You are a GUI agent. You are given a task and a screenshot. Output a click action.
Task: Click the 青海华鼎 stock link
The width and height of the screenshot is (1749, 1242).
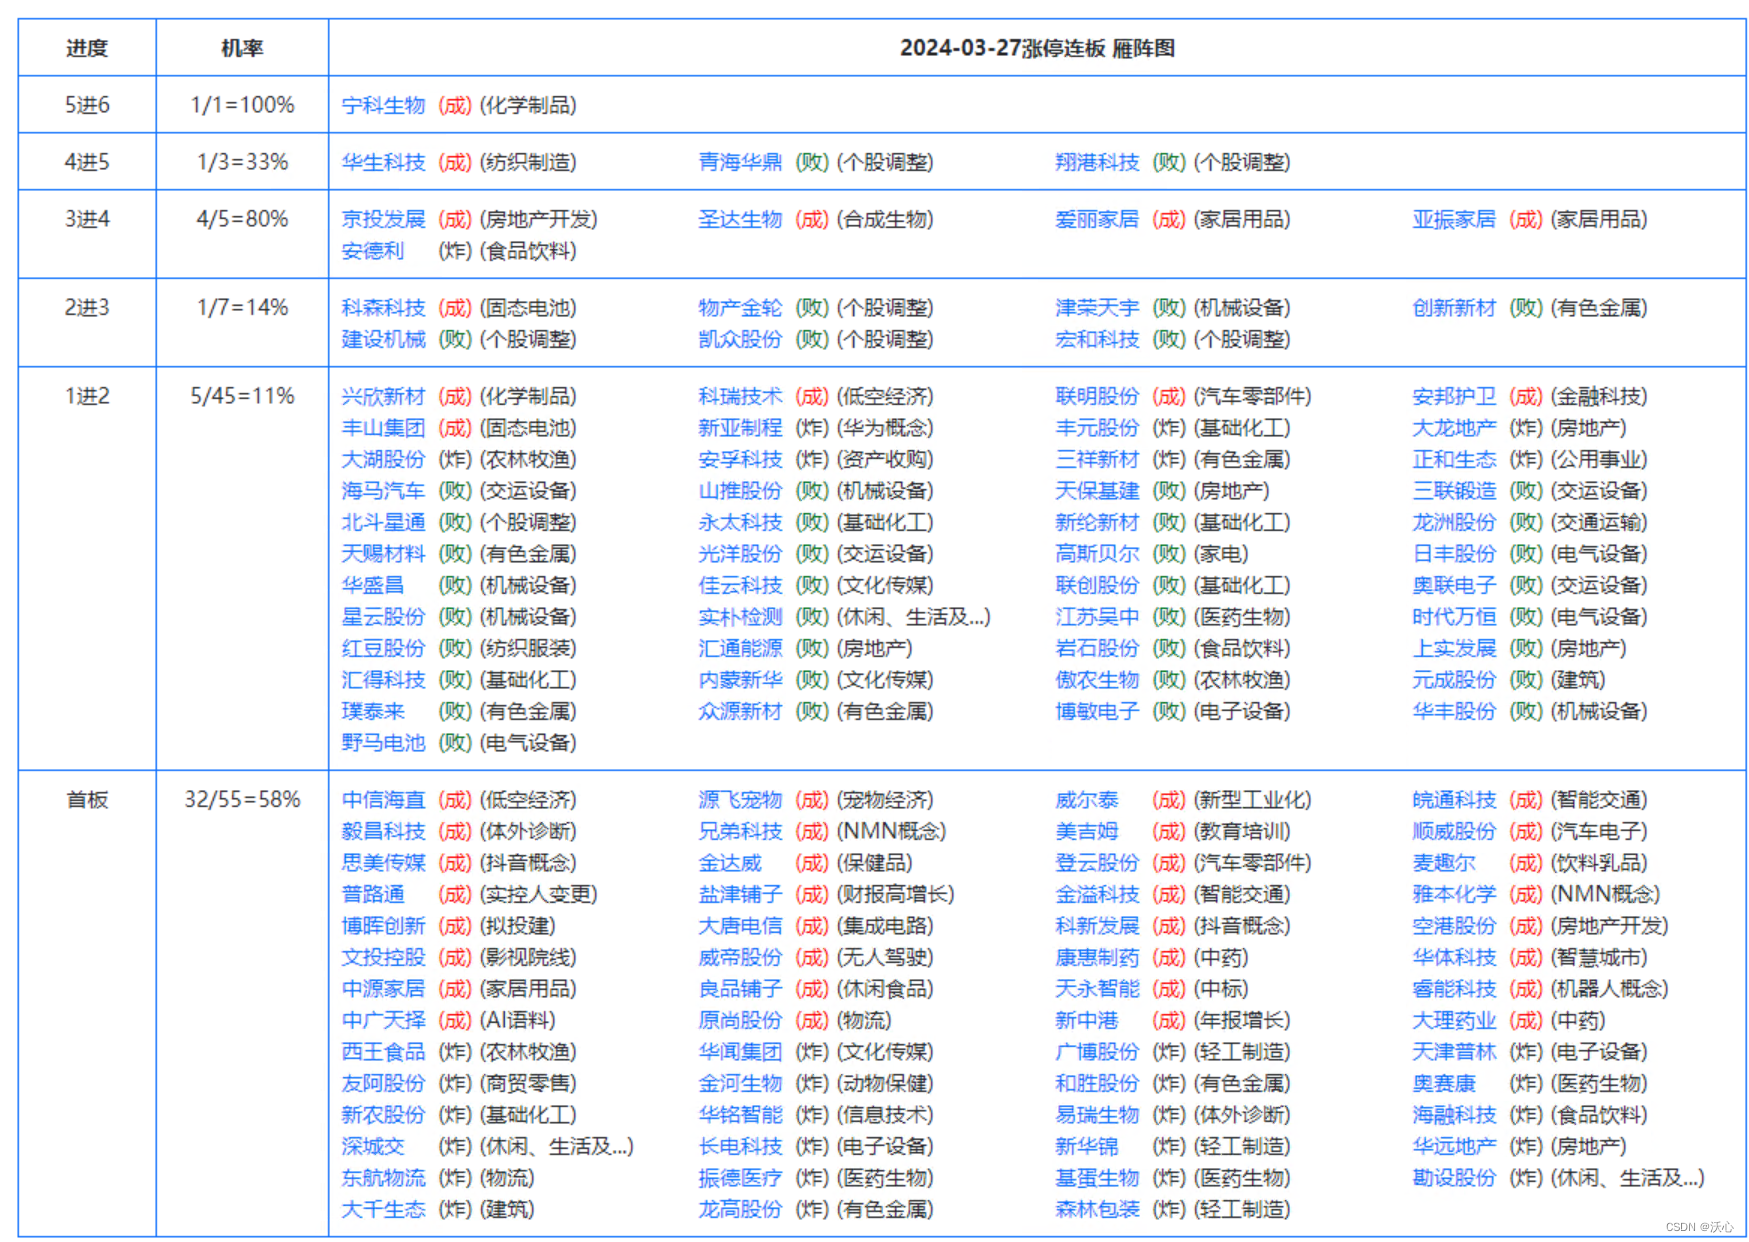pos(740,162)
